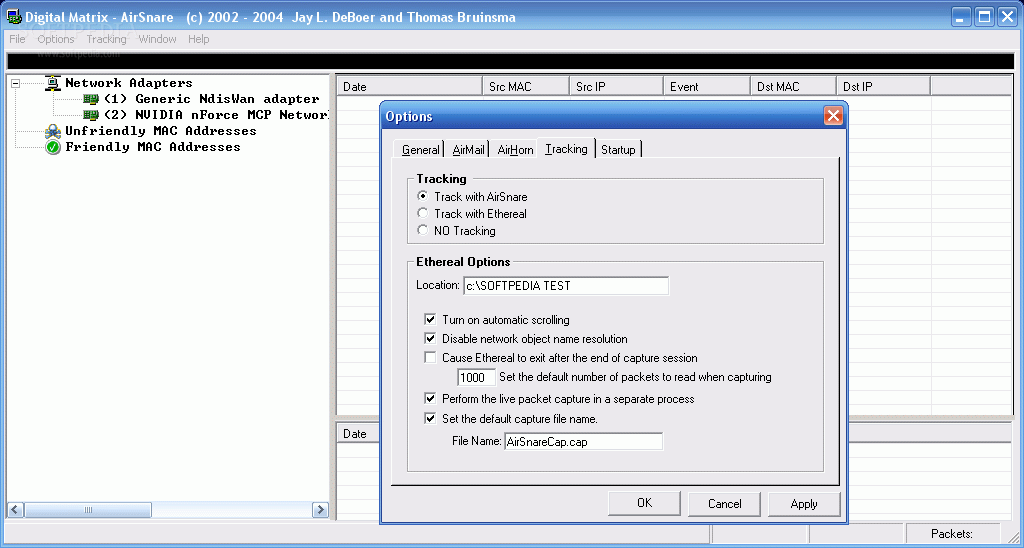Close the Options dialog with red X
1024x548 pixels.
(833, 116)
